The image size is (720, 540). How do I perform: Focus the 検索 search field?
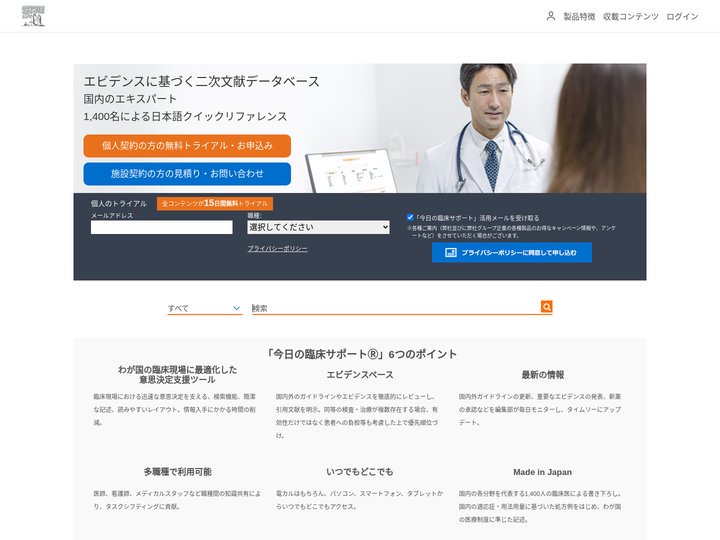click(x=396, y=308)
